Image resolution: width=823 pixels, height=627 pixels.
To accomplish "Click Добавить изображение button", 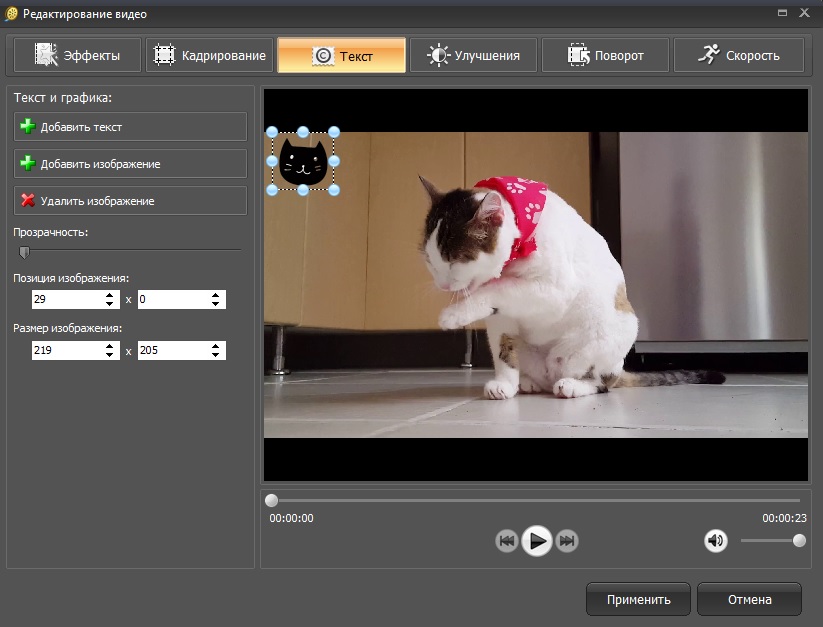I will pyautogui.click(x=130, y=163).
